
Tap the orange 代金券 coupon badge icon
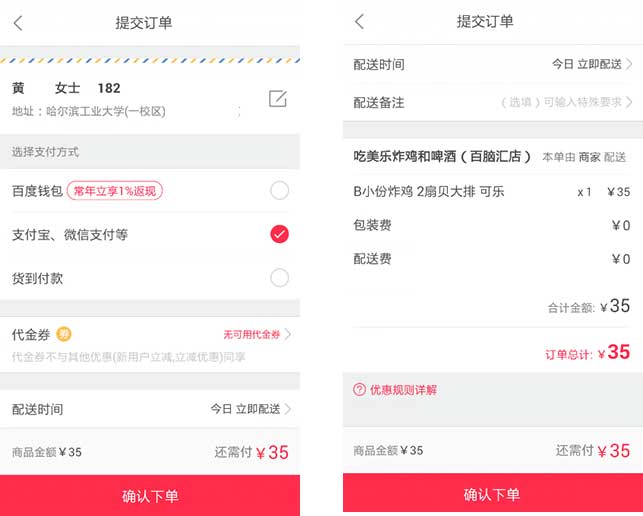tap(64, 334)
